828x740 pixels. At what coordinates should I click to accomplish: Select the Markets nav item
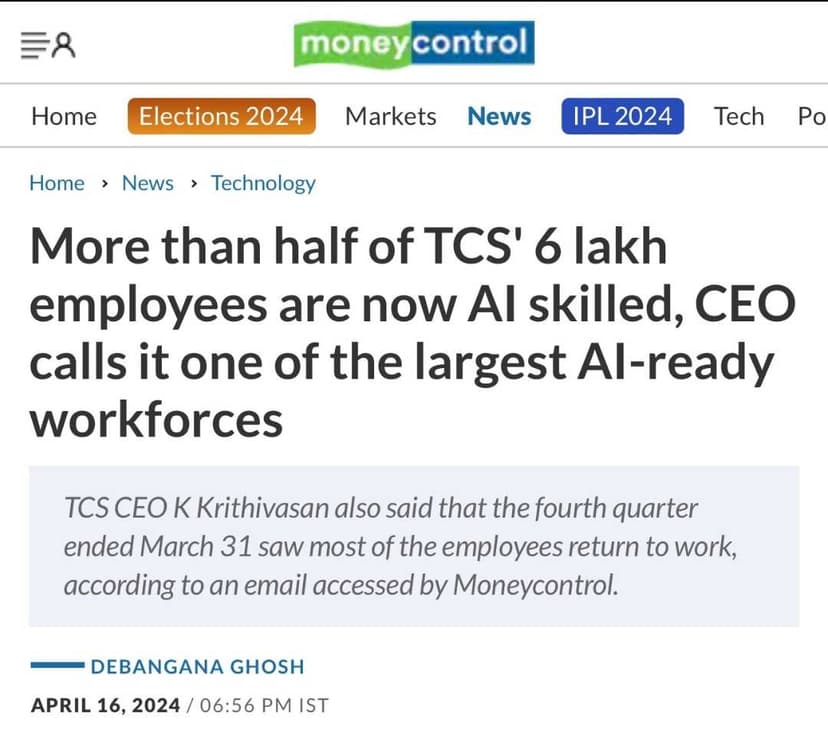pos(390,117)
